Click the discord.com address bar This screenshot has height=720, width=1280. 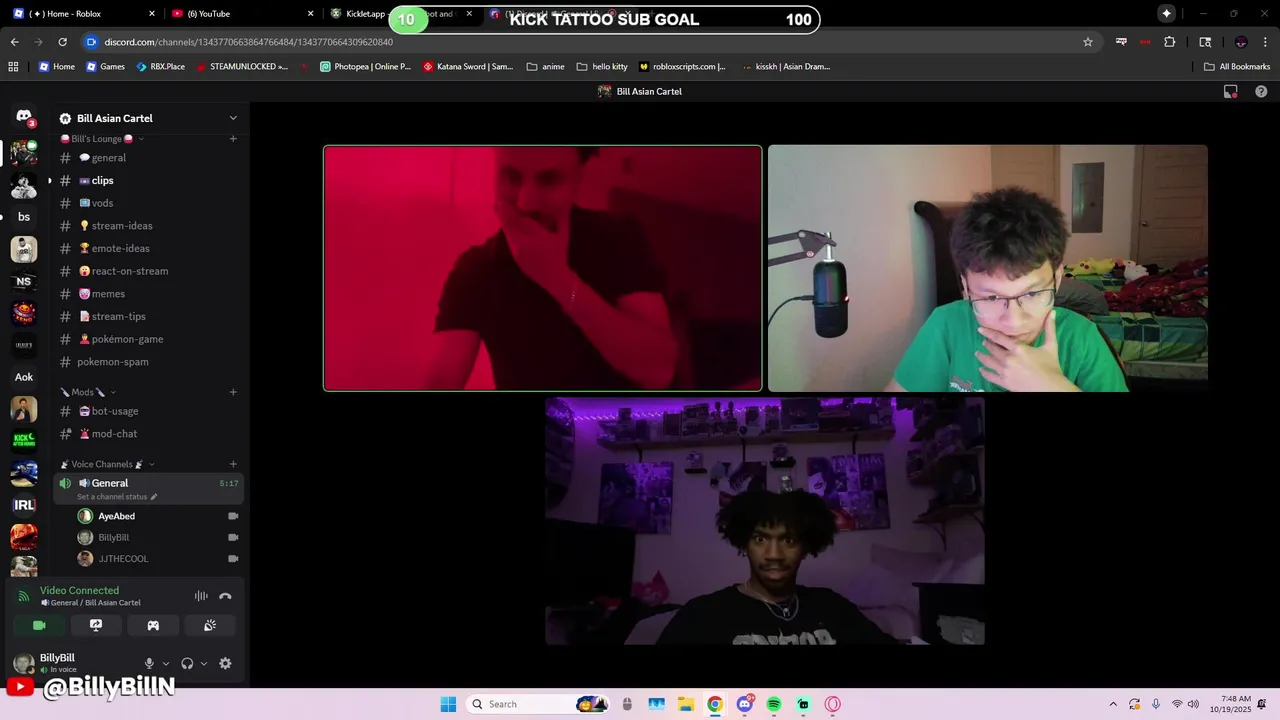[x=580, y=42]
